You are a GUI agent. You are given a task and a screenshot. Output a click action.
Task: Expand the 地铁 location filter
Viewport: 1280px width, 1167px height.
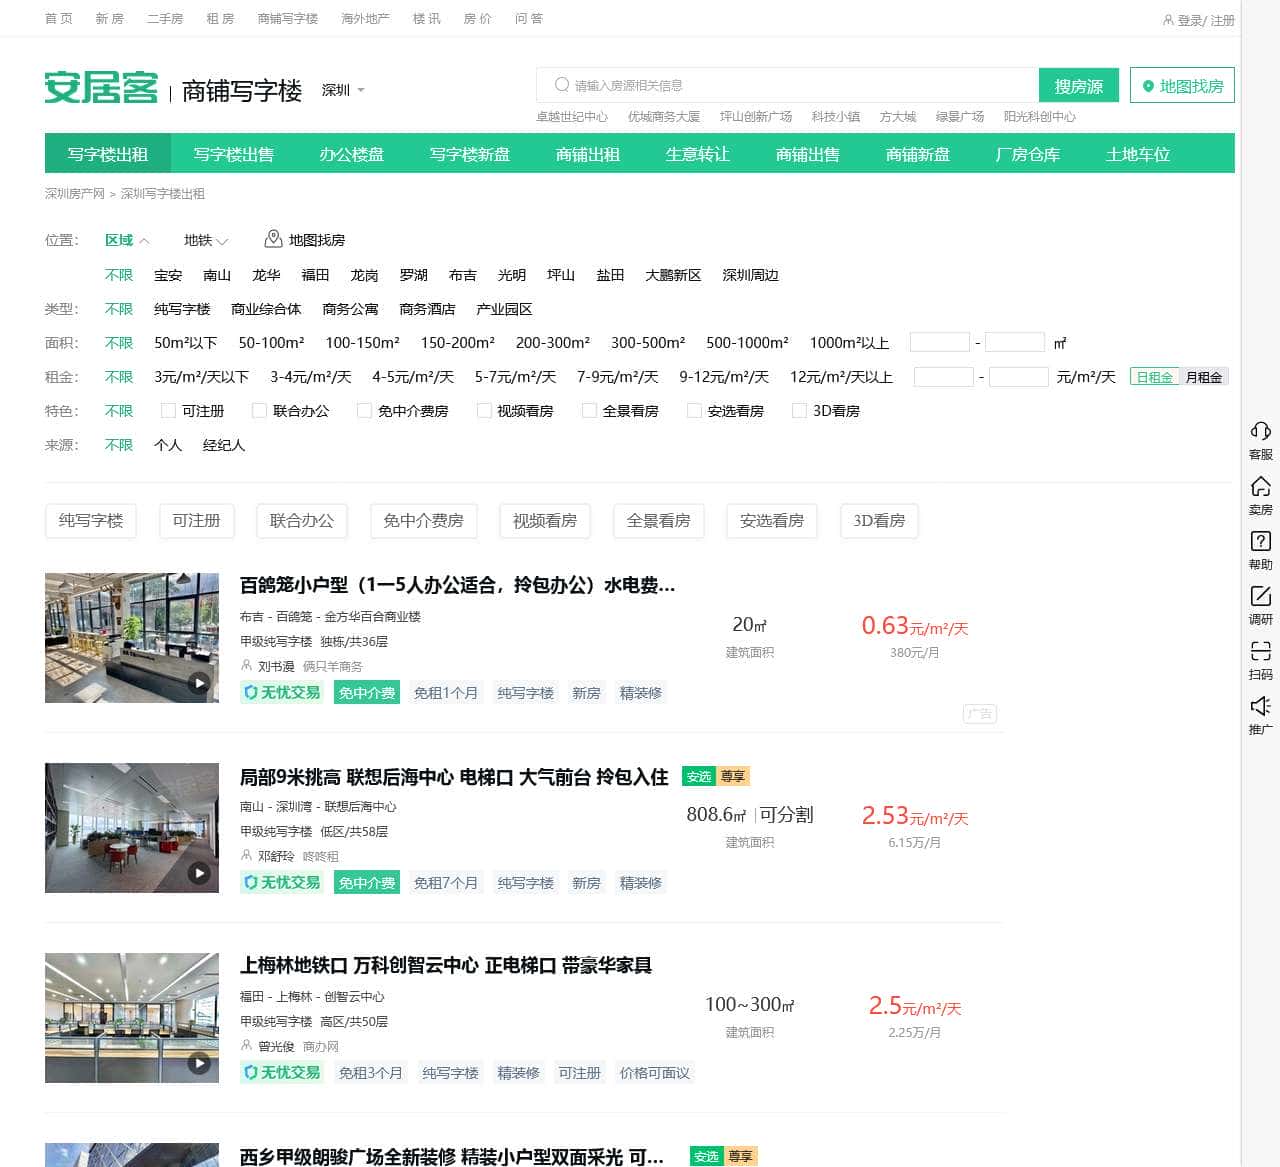click(x=206, y=240)
